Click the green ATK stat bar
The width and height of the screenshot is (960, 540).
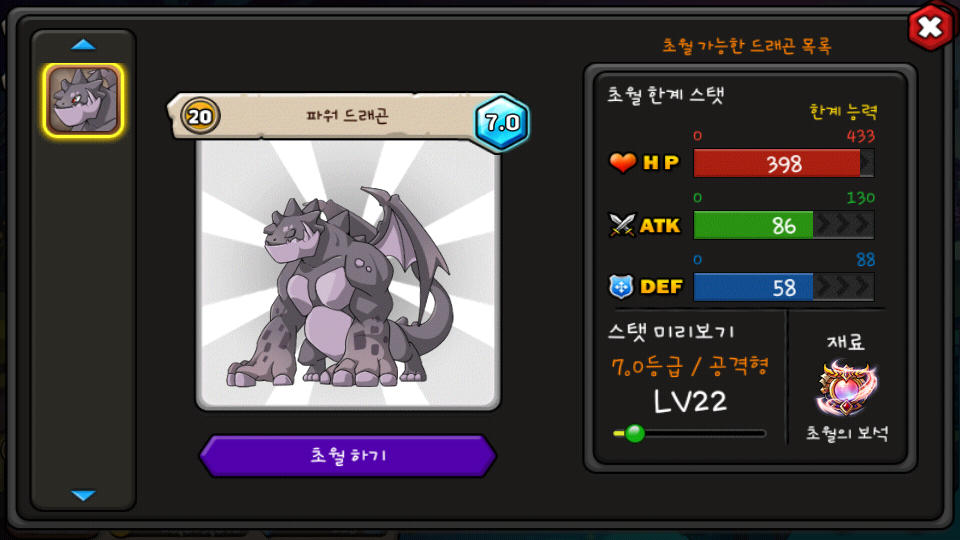784,225
